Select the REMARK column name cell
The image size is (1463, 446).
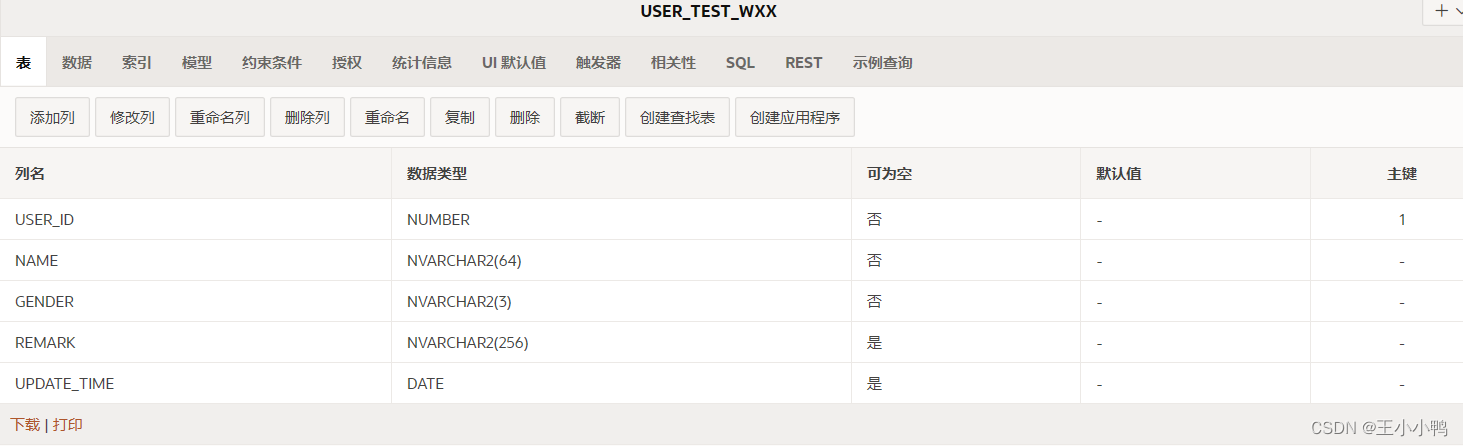click(195, 342)
